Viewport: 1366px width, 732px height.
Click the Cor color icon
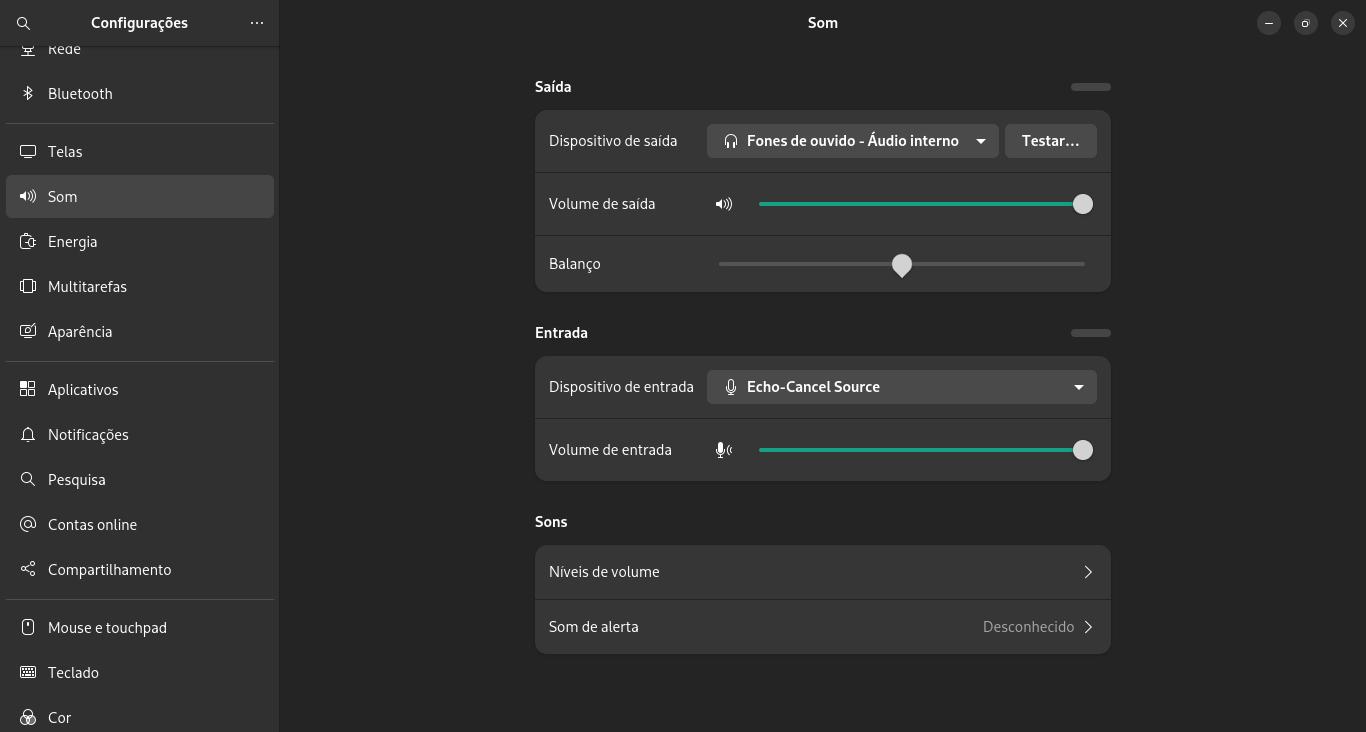(x=28, y=718)
